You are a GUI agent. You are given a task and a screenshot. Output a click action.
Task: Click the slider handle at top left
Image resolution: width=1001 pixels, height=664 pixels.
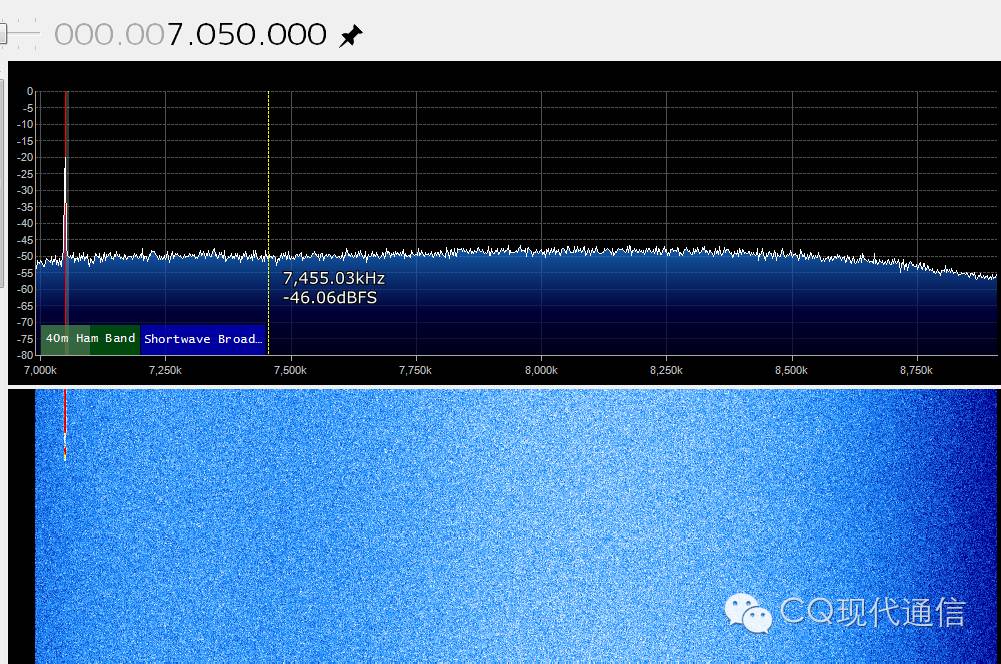[3, 34]
